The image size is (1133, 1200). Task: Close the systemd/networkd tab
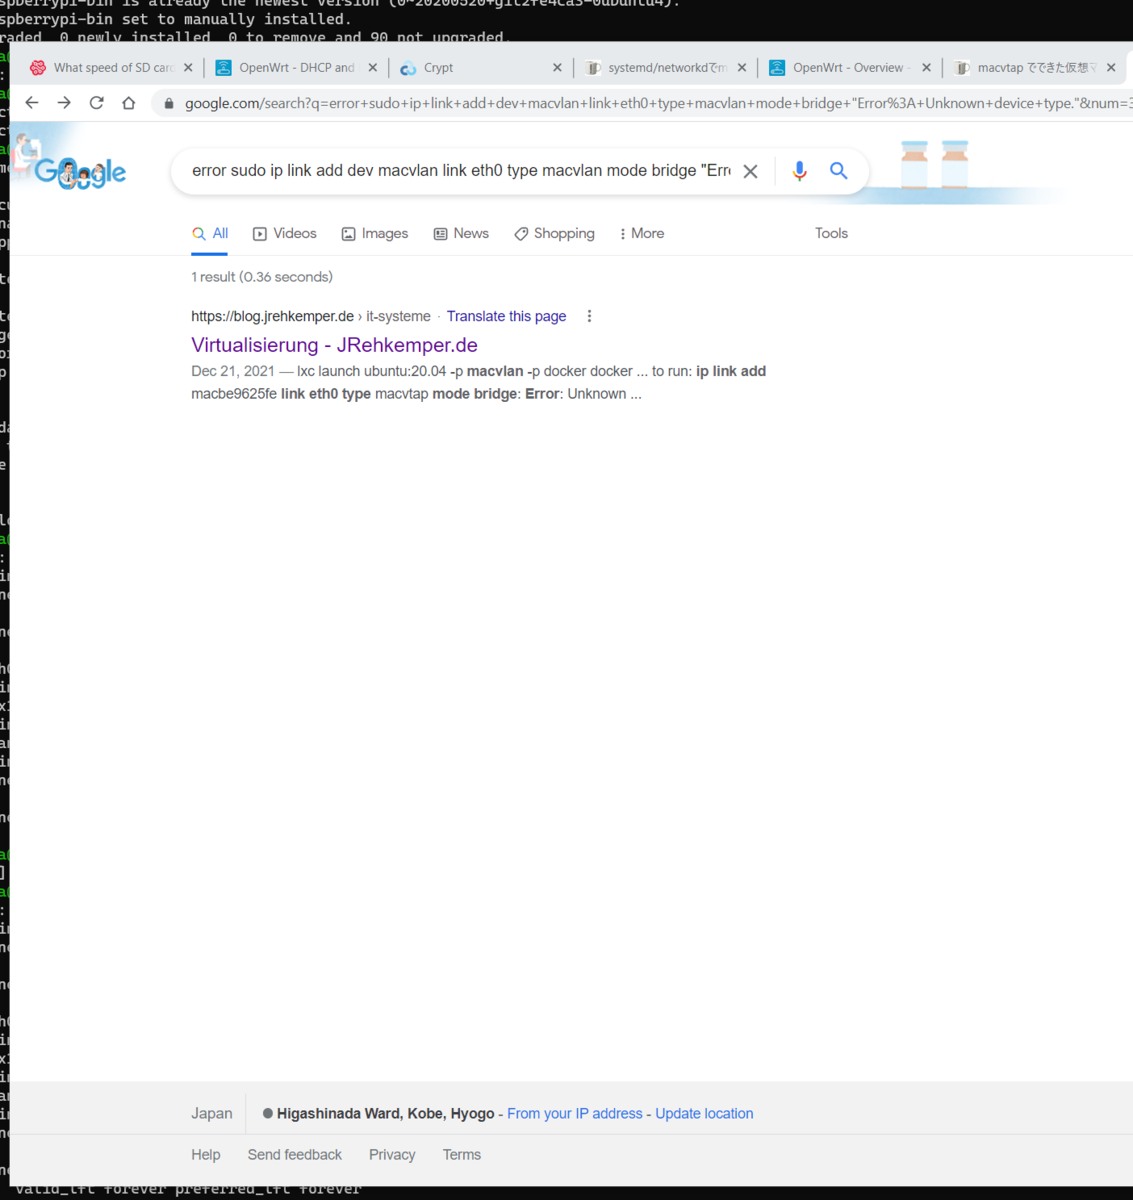742,68
